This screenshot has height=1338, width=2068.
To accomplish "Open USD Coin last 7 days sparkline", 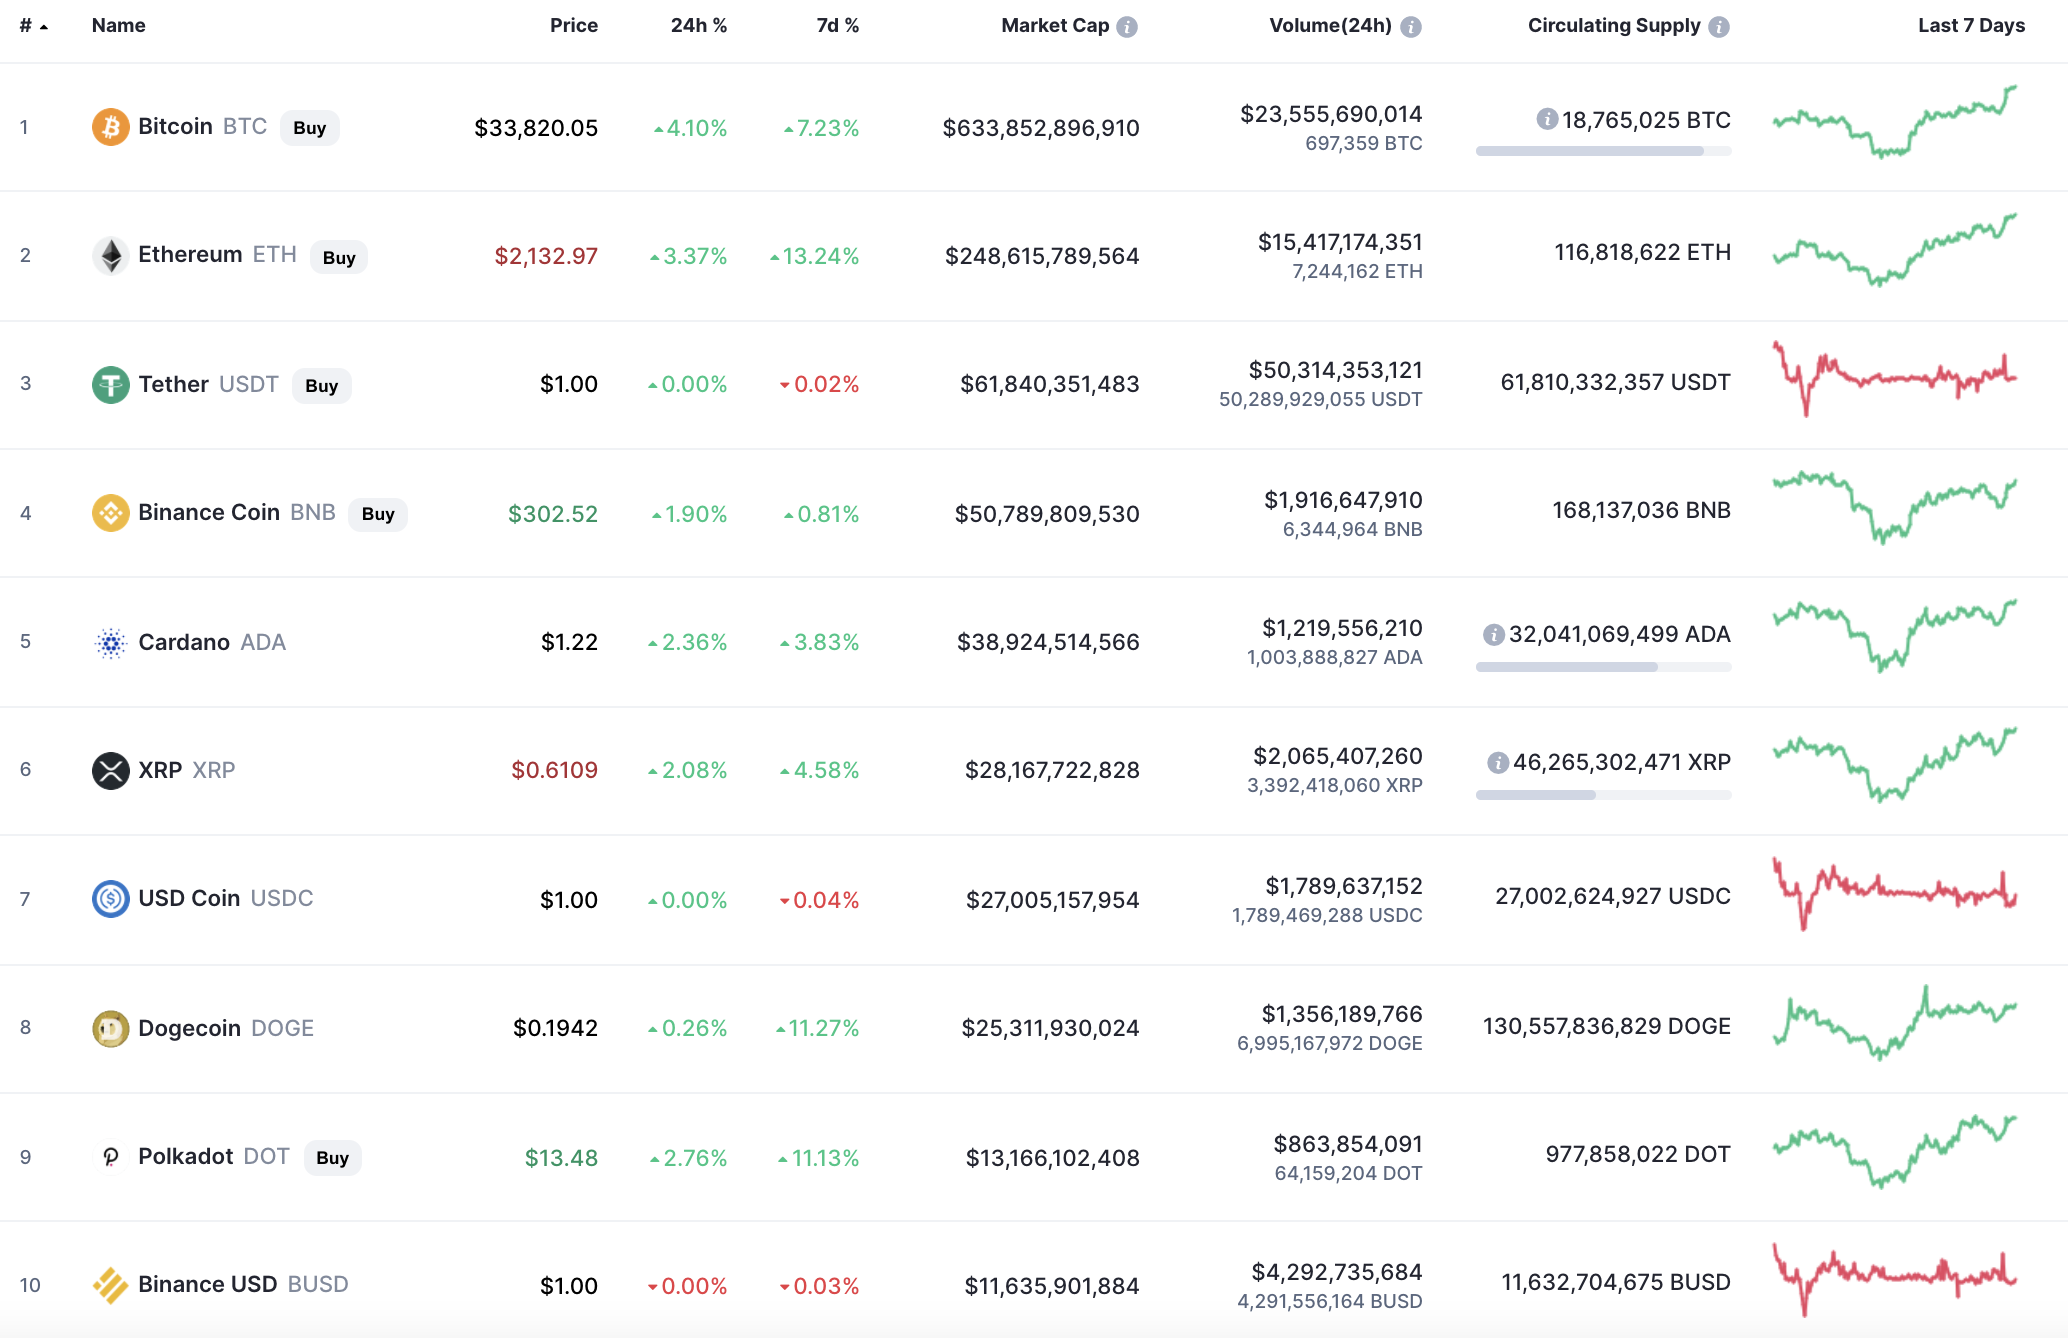I will 1895,893.
